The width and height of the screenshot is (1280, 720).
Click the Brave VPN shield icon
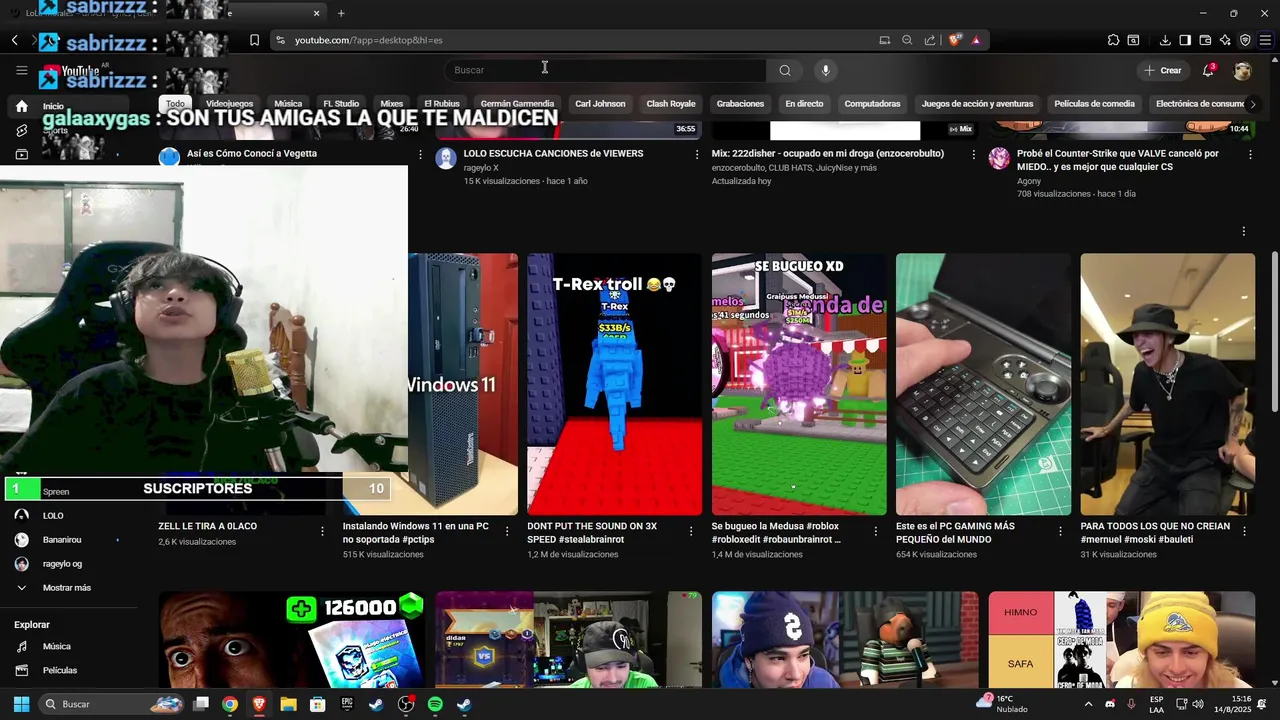1245,40
